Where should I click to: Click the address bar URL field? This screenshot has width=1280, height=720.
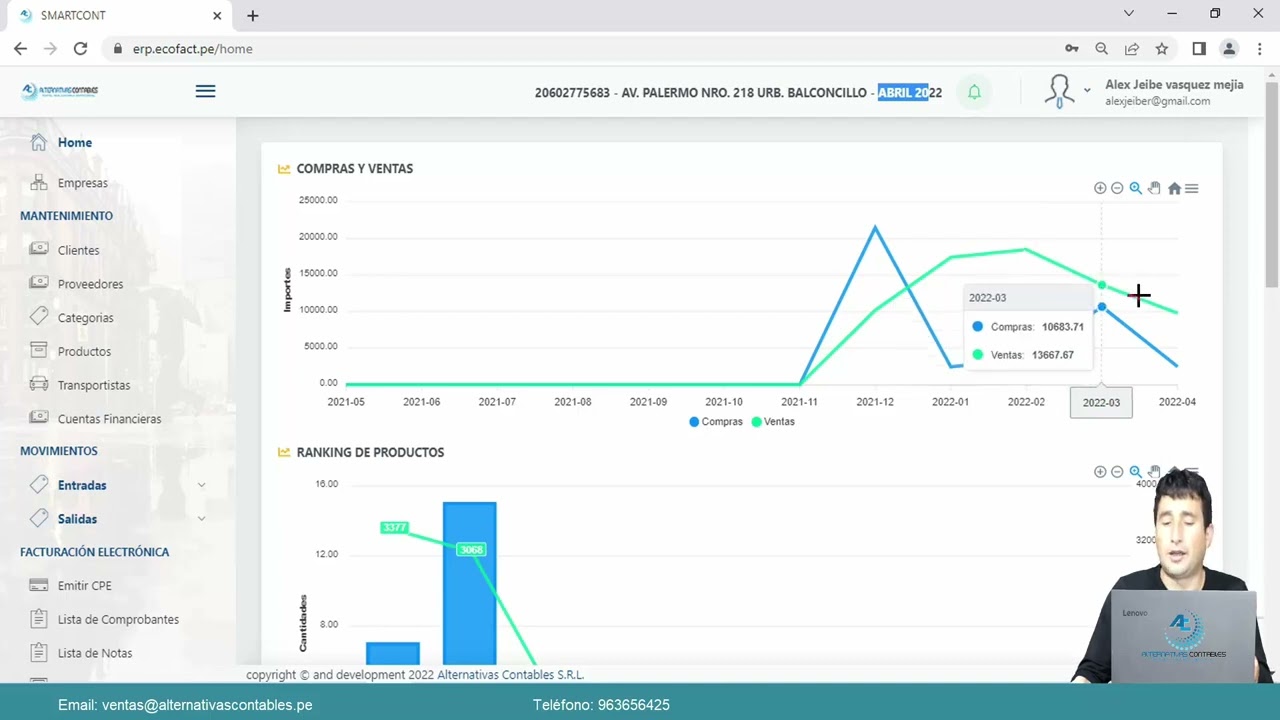pos(580,48)
